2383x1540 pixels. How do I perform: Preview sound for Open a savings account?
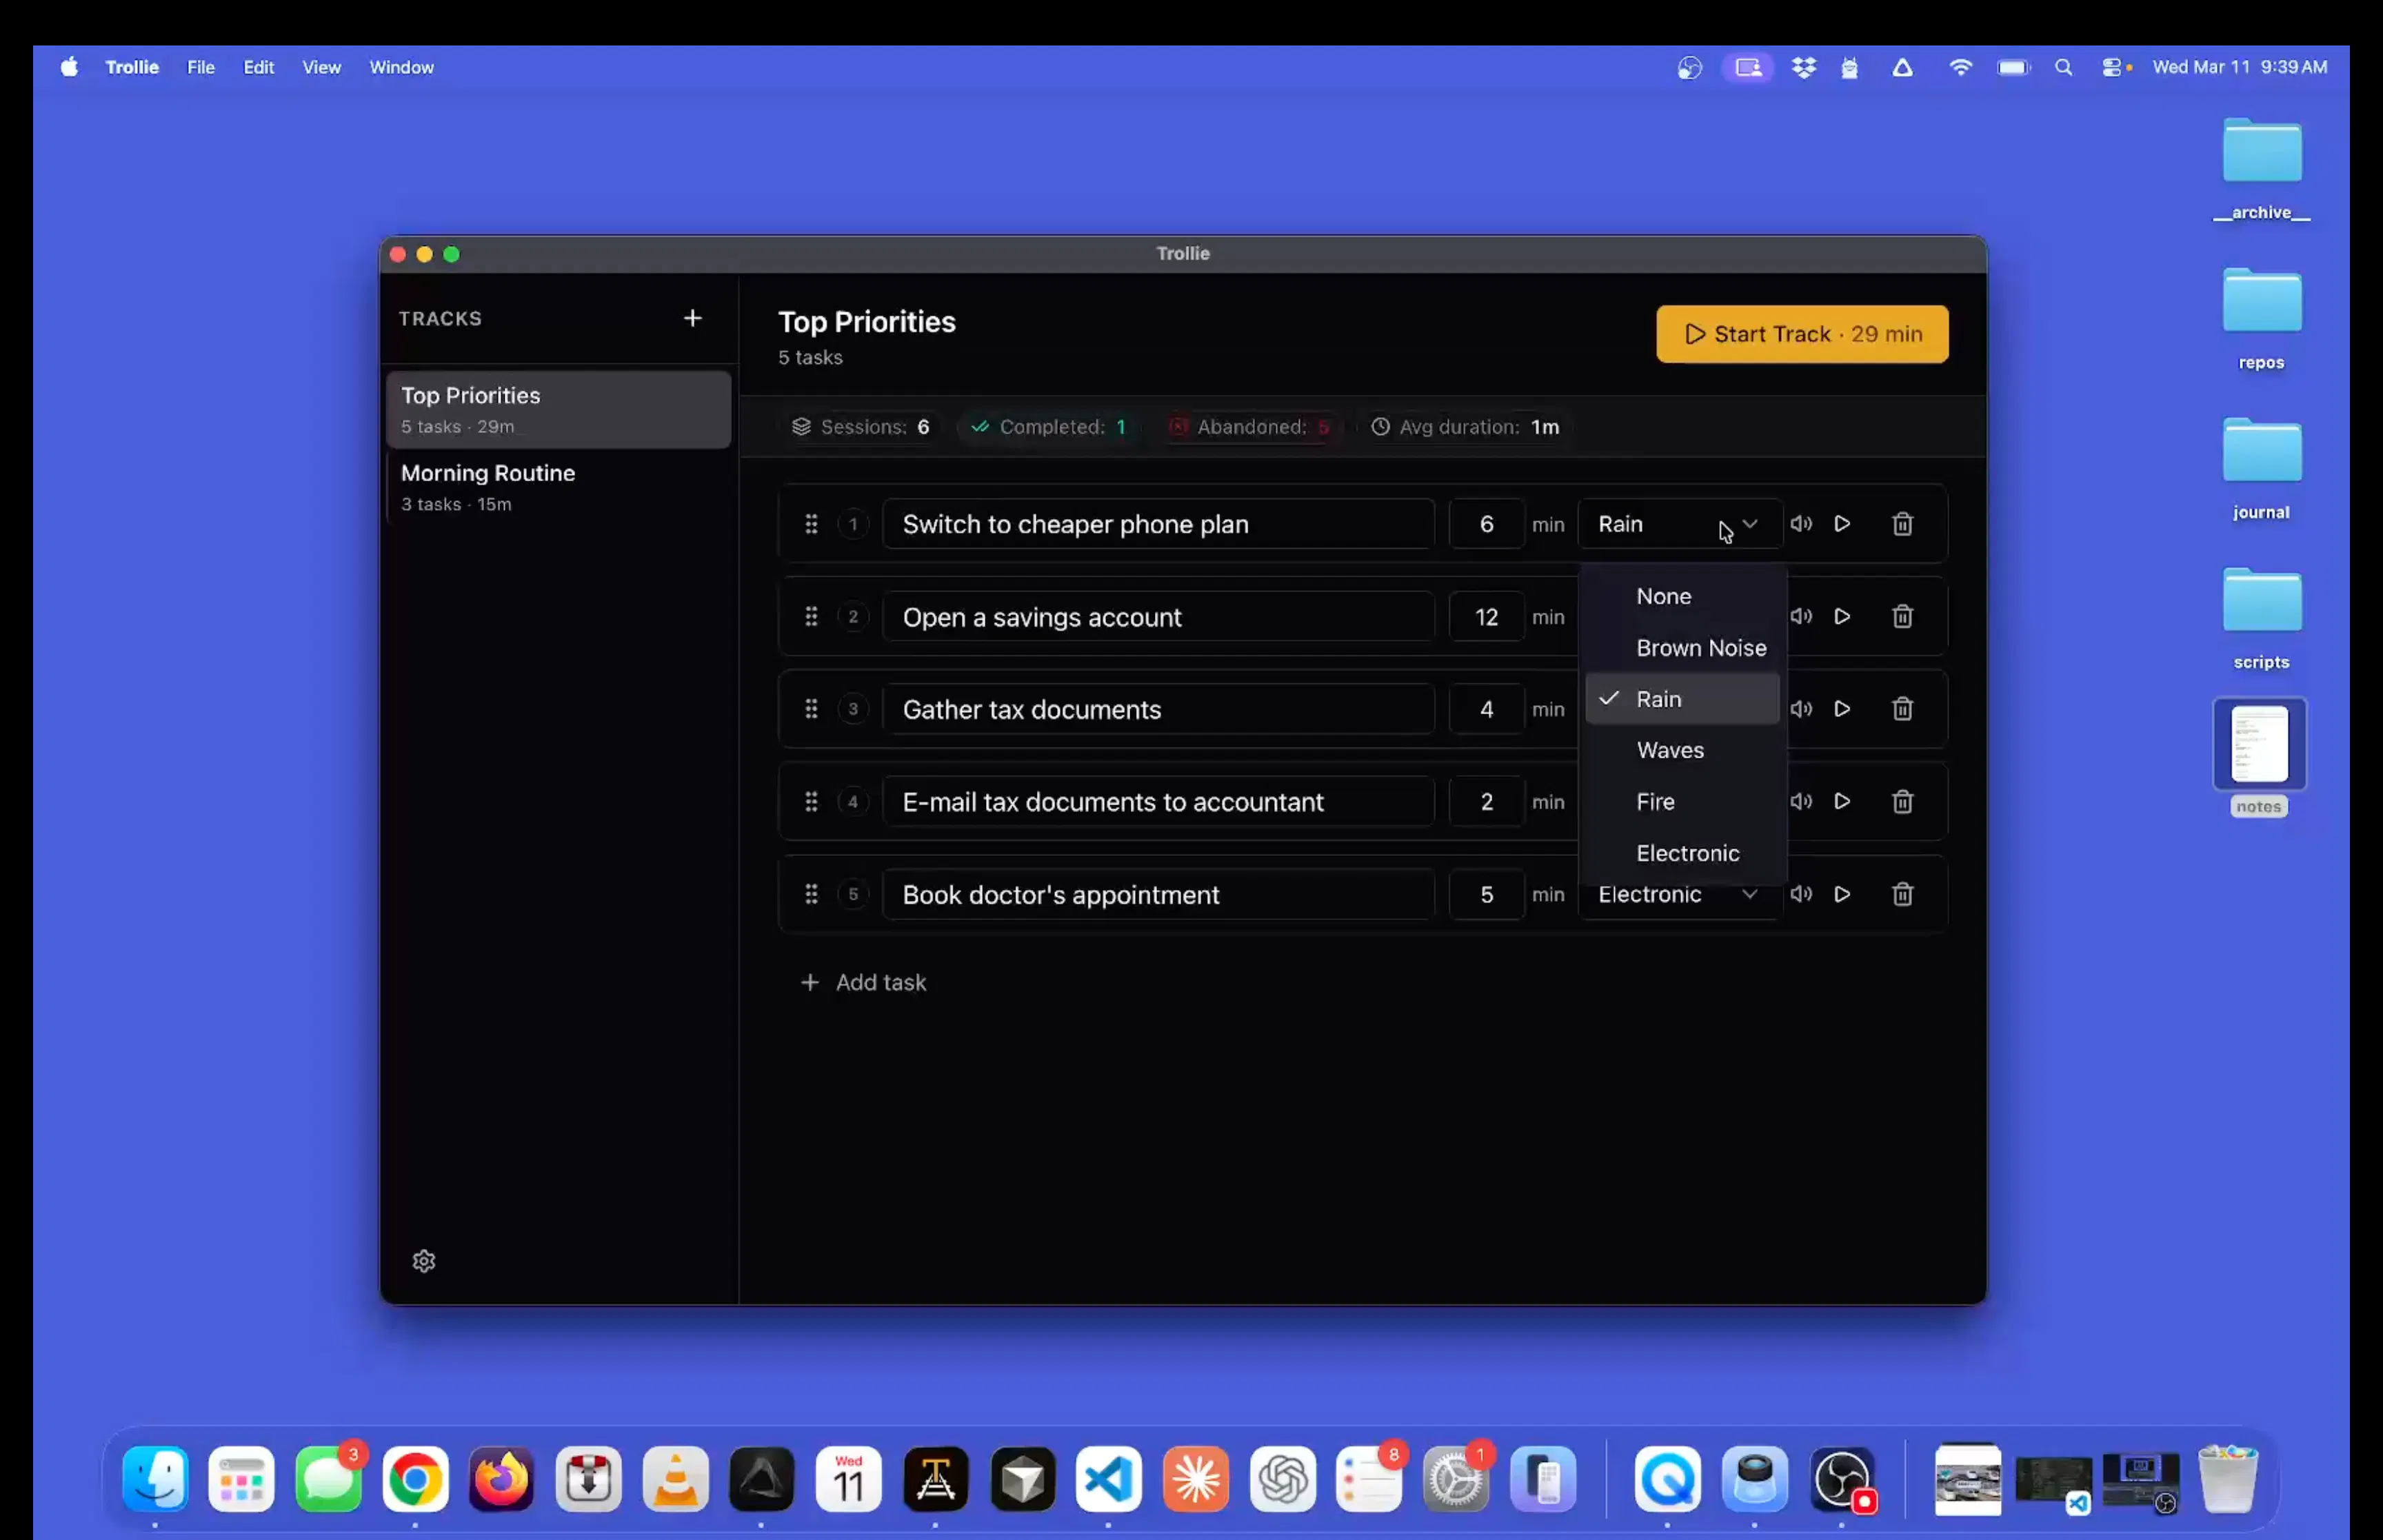click(1801, 617)
